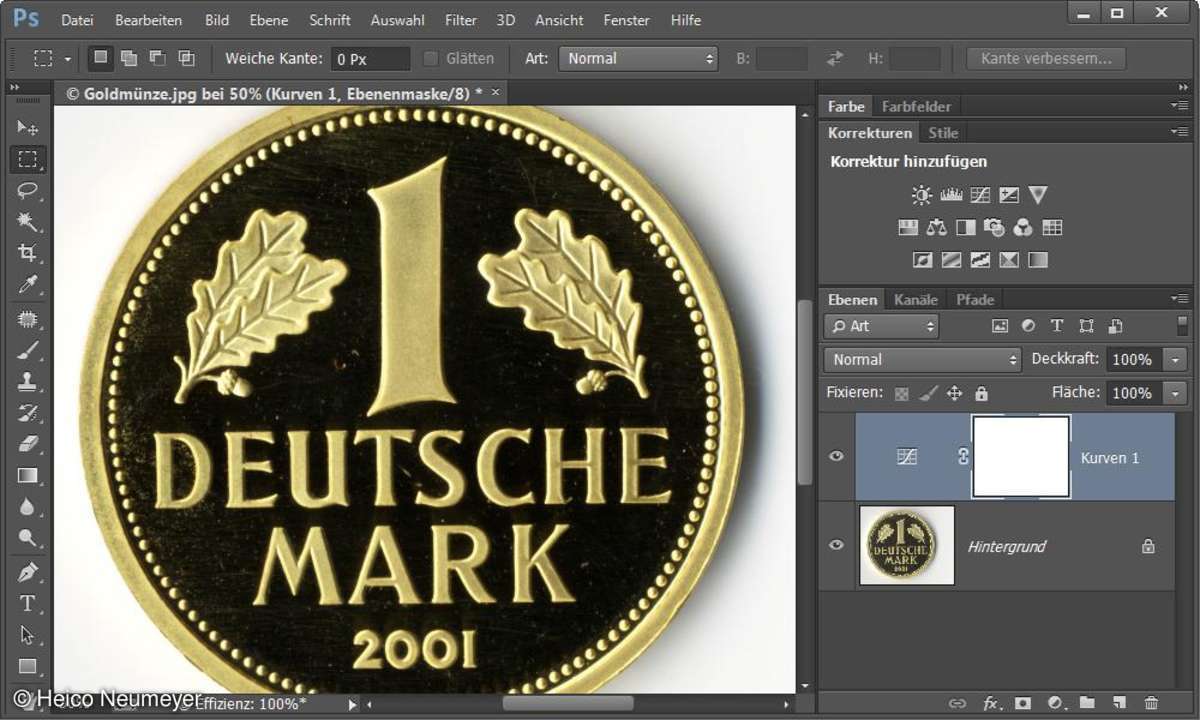Toggle lock transparent pixels

(903, 394)
